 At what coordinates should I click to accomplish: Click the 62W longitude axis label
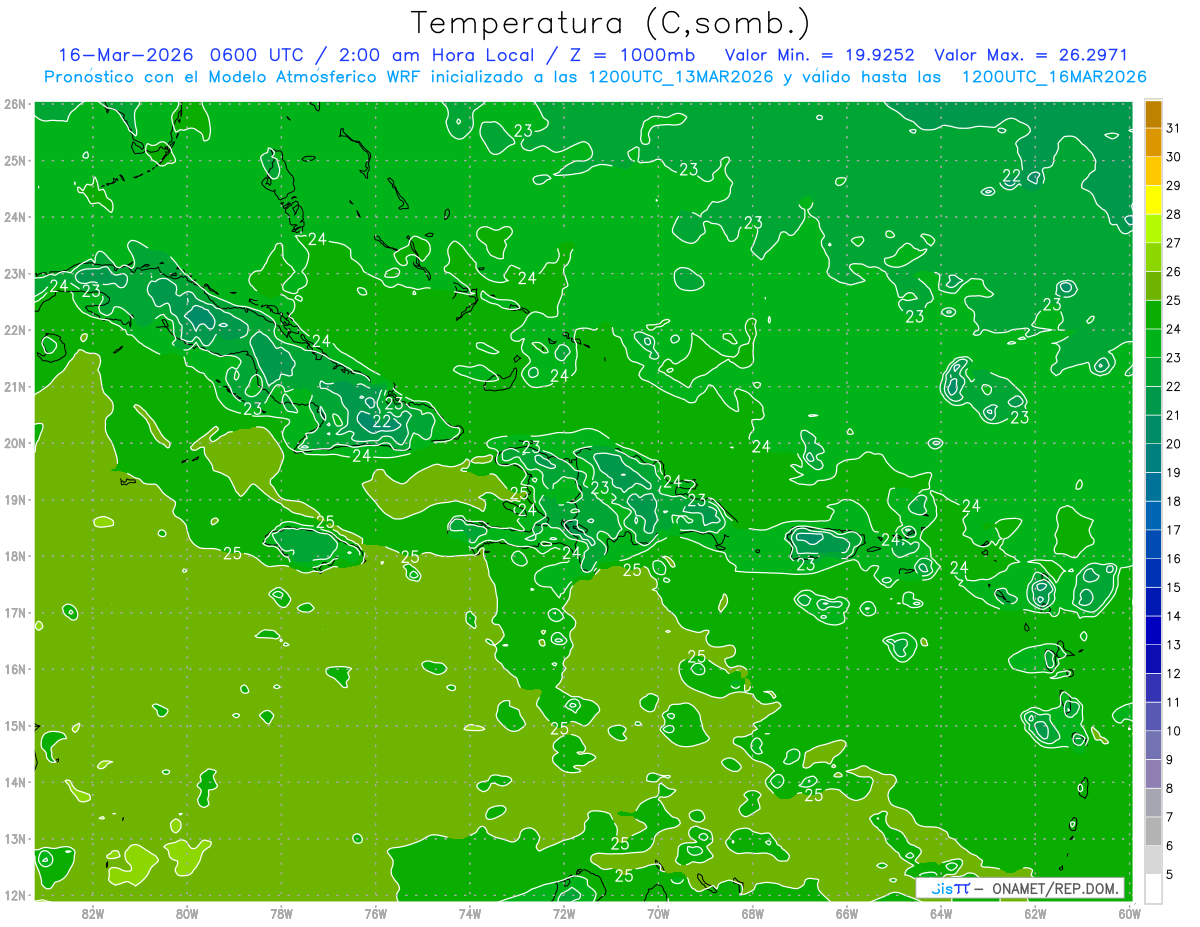pyautogui.click(x=1035, y=912)
